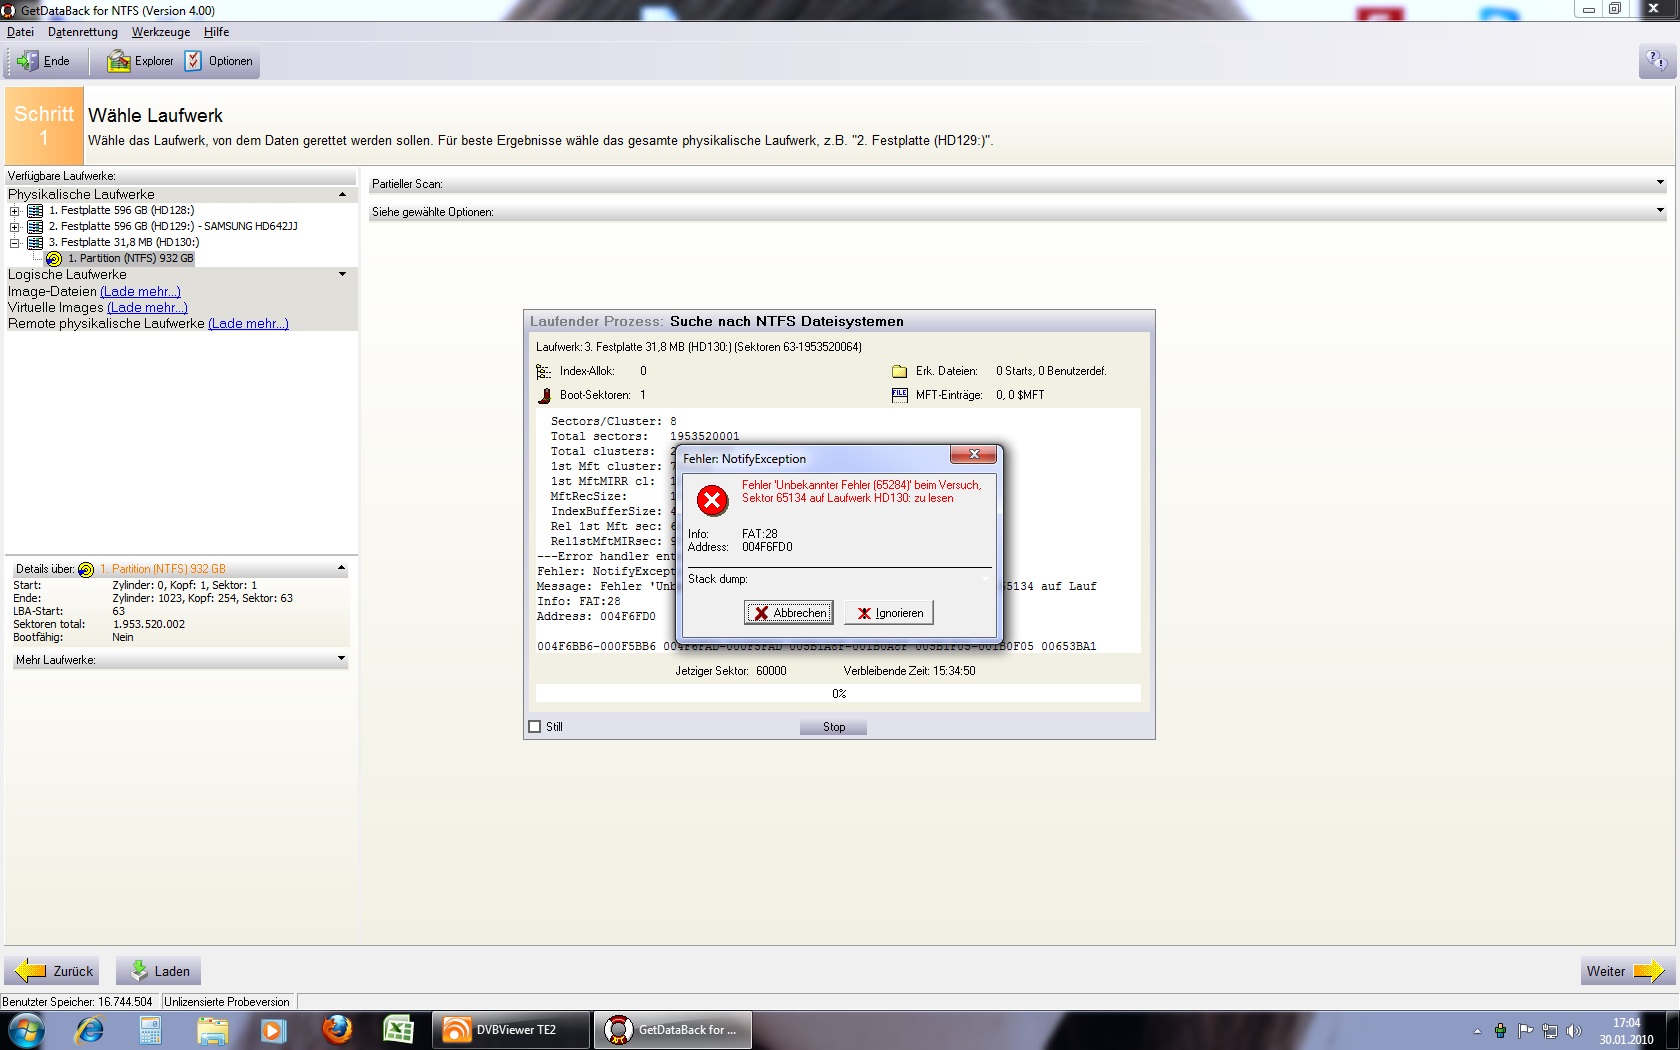Click the Index-Allok icon

coord(543,371)
